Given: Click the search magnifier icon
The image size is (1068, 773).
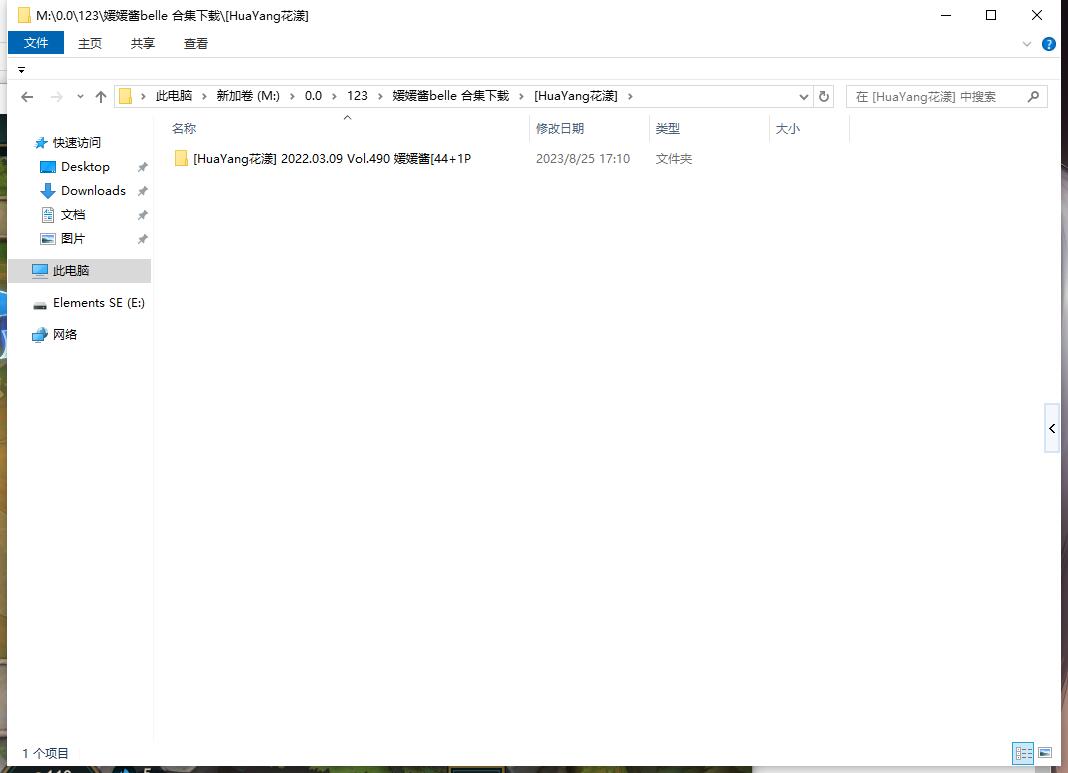Looking at the screenshot, I should (x=1033, y=97).
